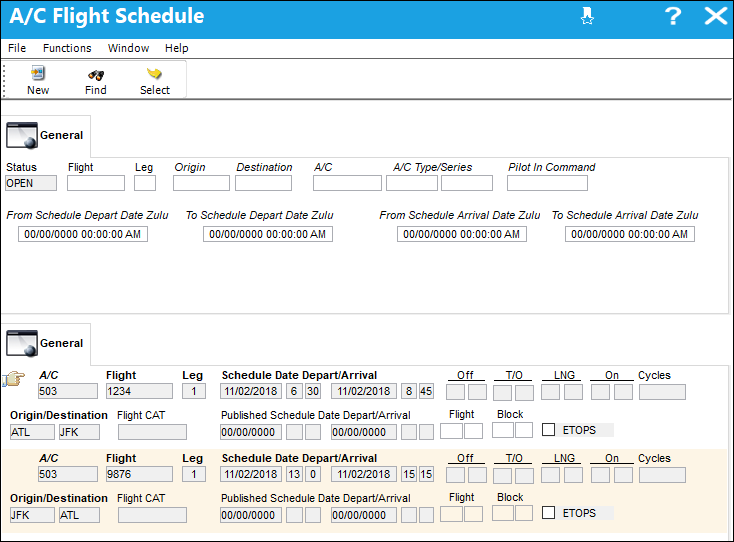734x542 pixels.
Task: Click departure hour 13 of flight 9876
Action: tap(294, 474)
